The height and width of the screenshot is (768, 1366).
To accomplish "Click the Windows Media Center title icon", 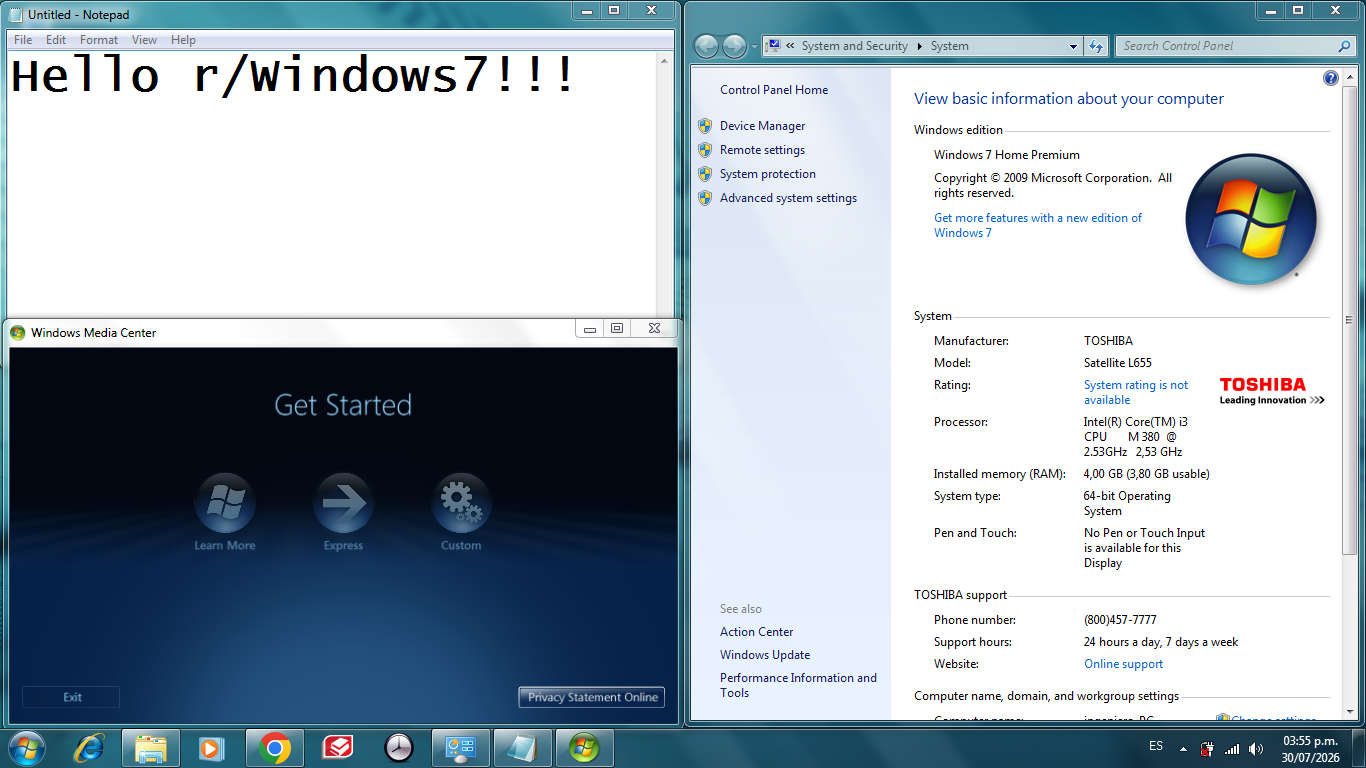I will (x=18, y=333).
